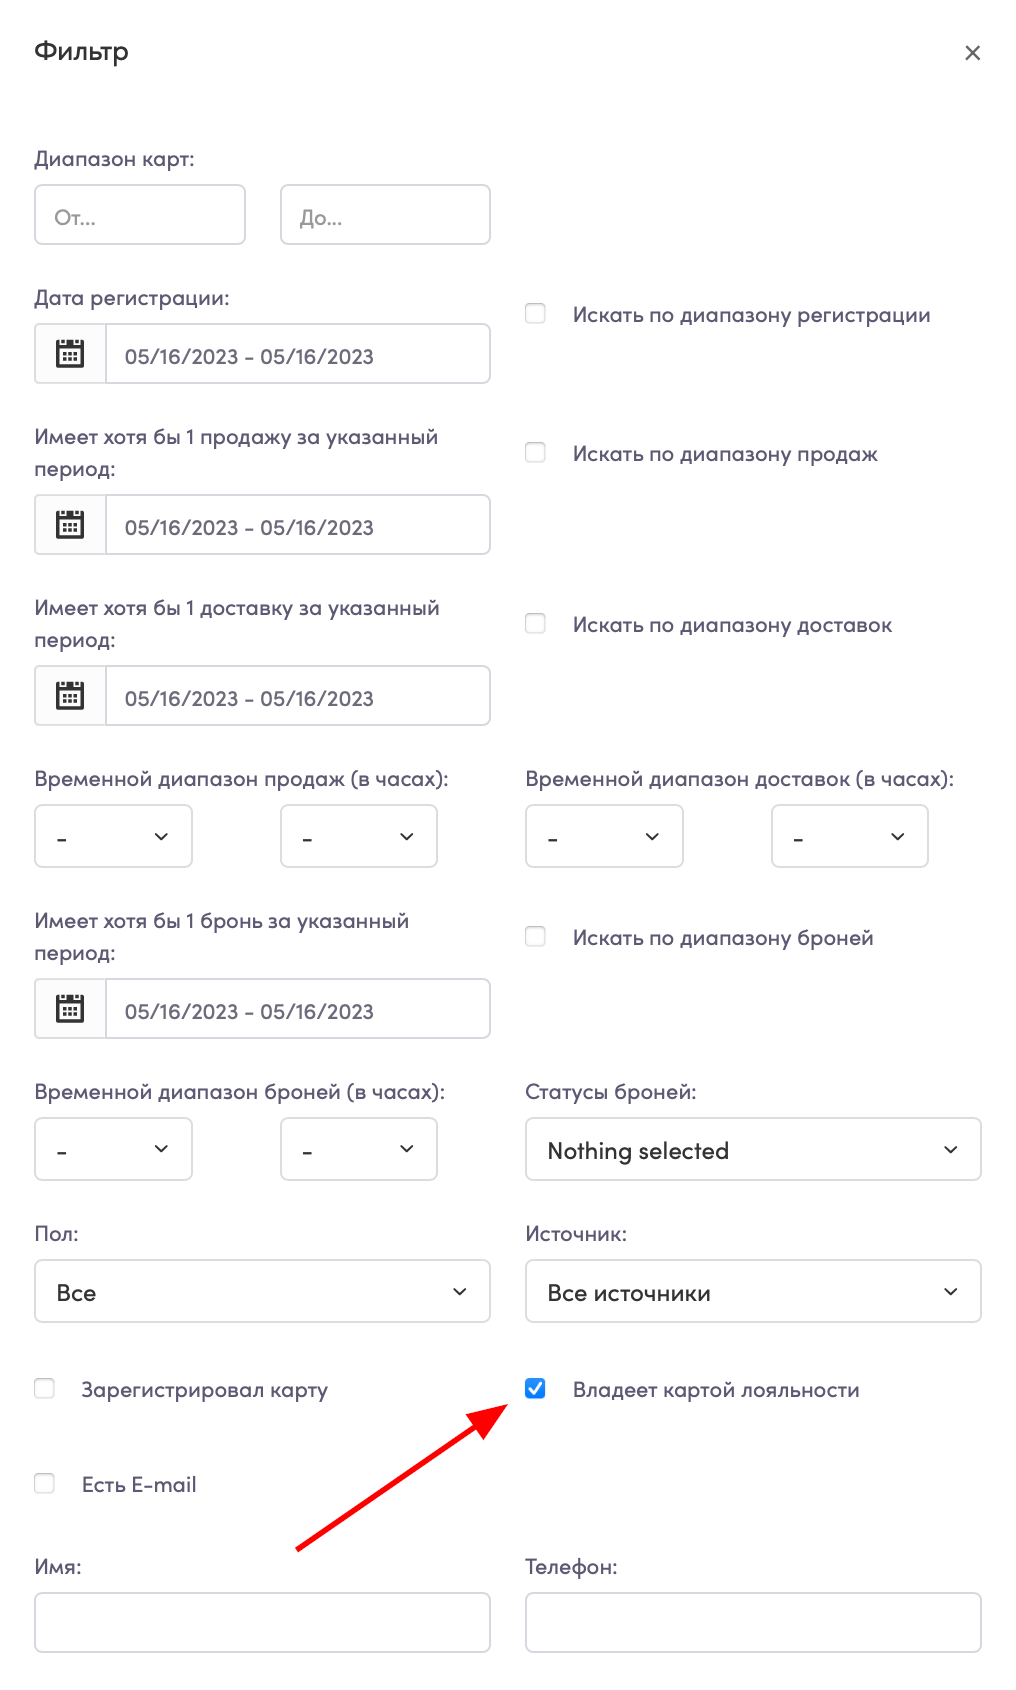Expand the Пол dropdown showing Все
1016x1690 pixels.
coord(262,1291)
